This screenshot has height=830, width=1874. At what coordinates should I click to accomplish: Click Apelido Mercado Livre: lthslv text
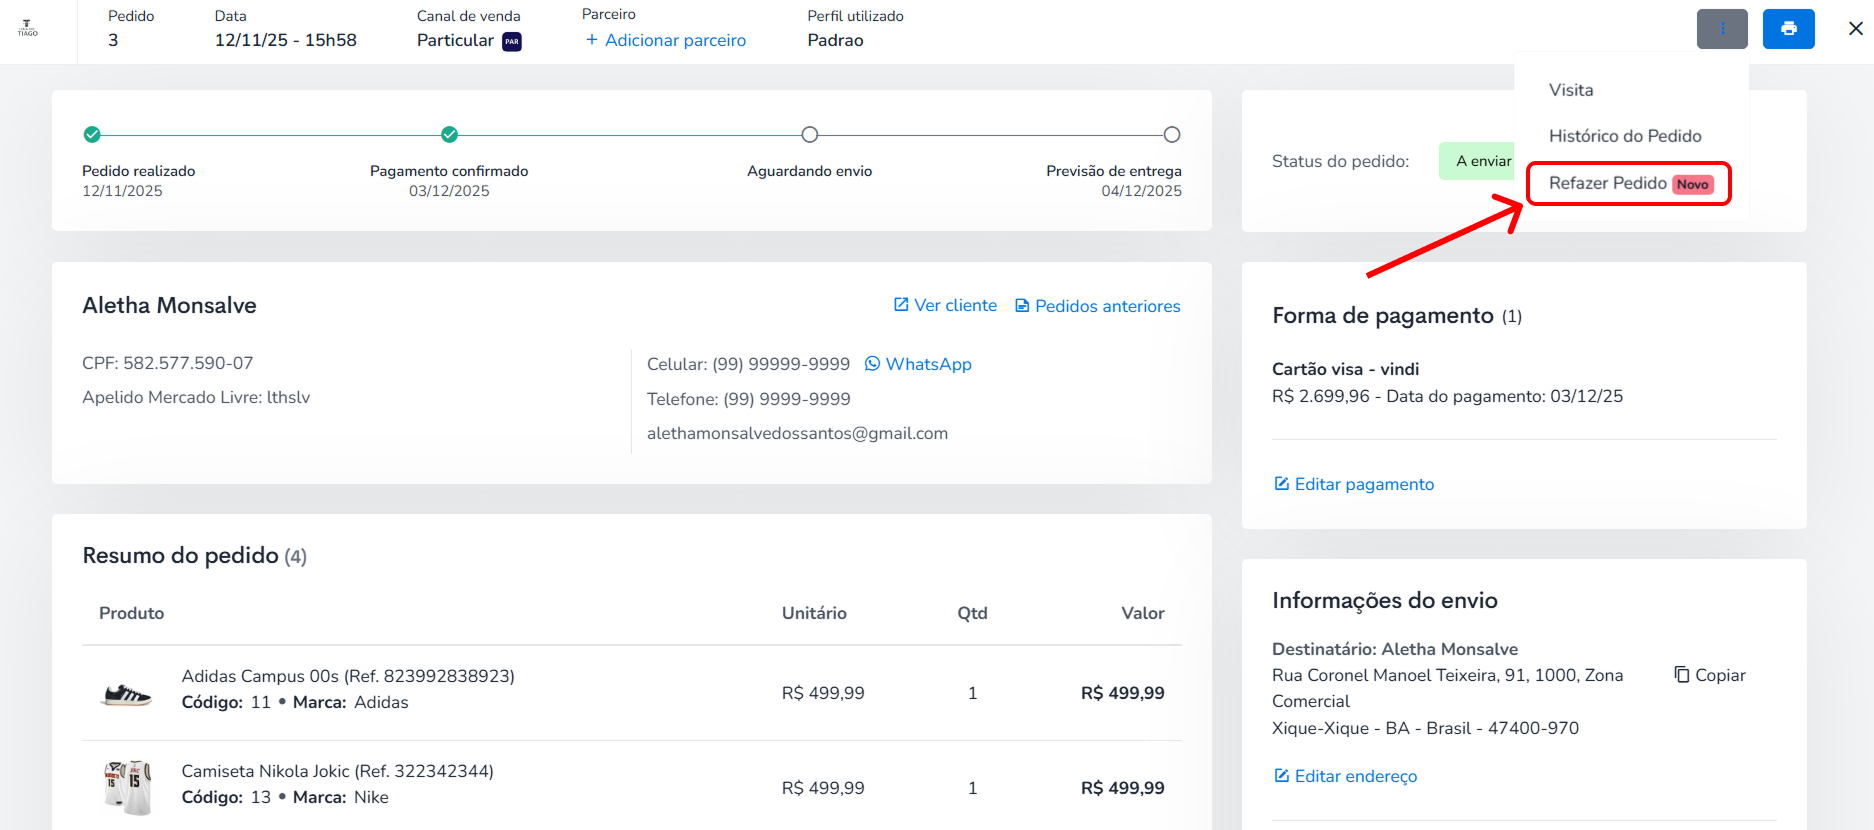click(x=196, y=397)
